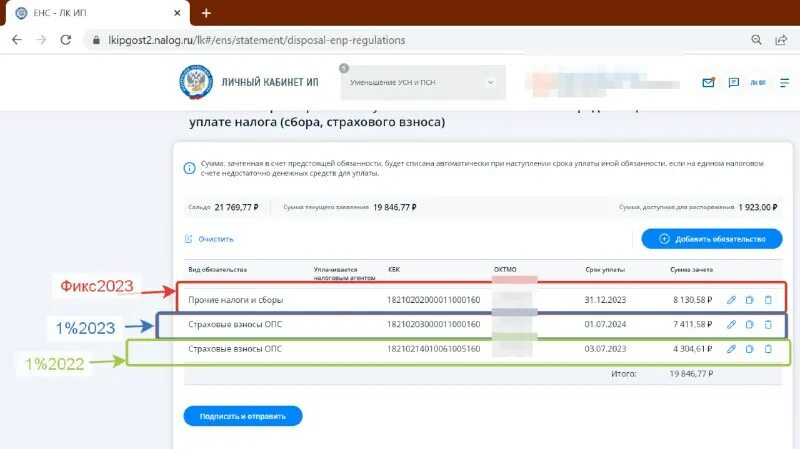The image size is (800, 449).
Task: Click the info circle icon beside notice
Action: (x=189, y=168)
